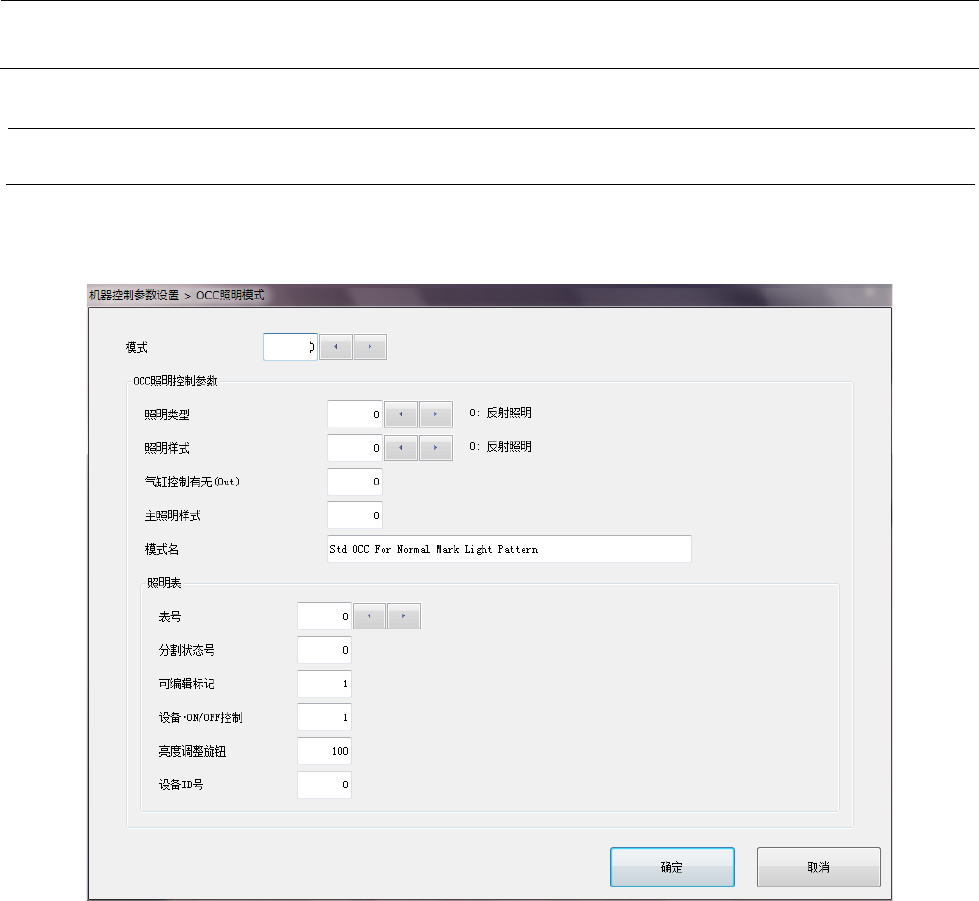Step 照明类型 down with left arrow
979x901 pixels.
(x=401, y=414)
